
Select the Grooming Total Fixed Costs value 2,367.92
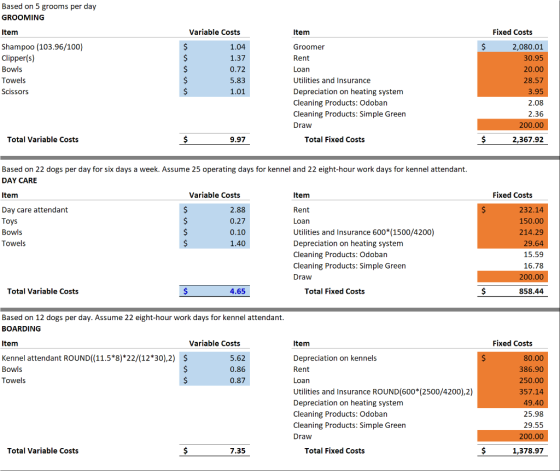(512, 139)
